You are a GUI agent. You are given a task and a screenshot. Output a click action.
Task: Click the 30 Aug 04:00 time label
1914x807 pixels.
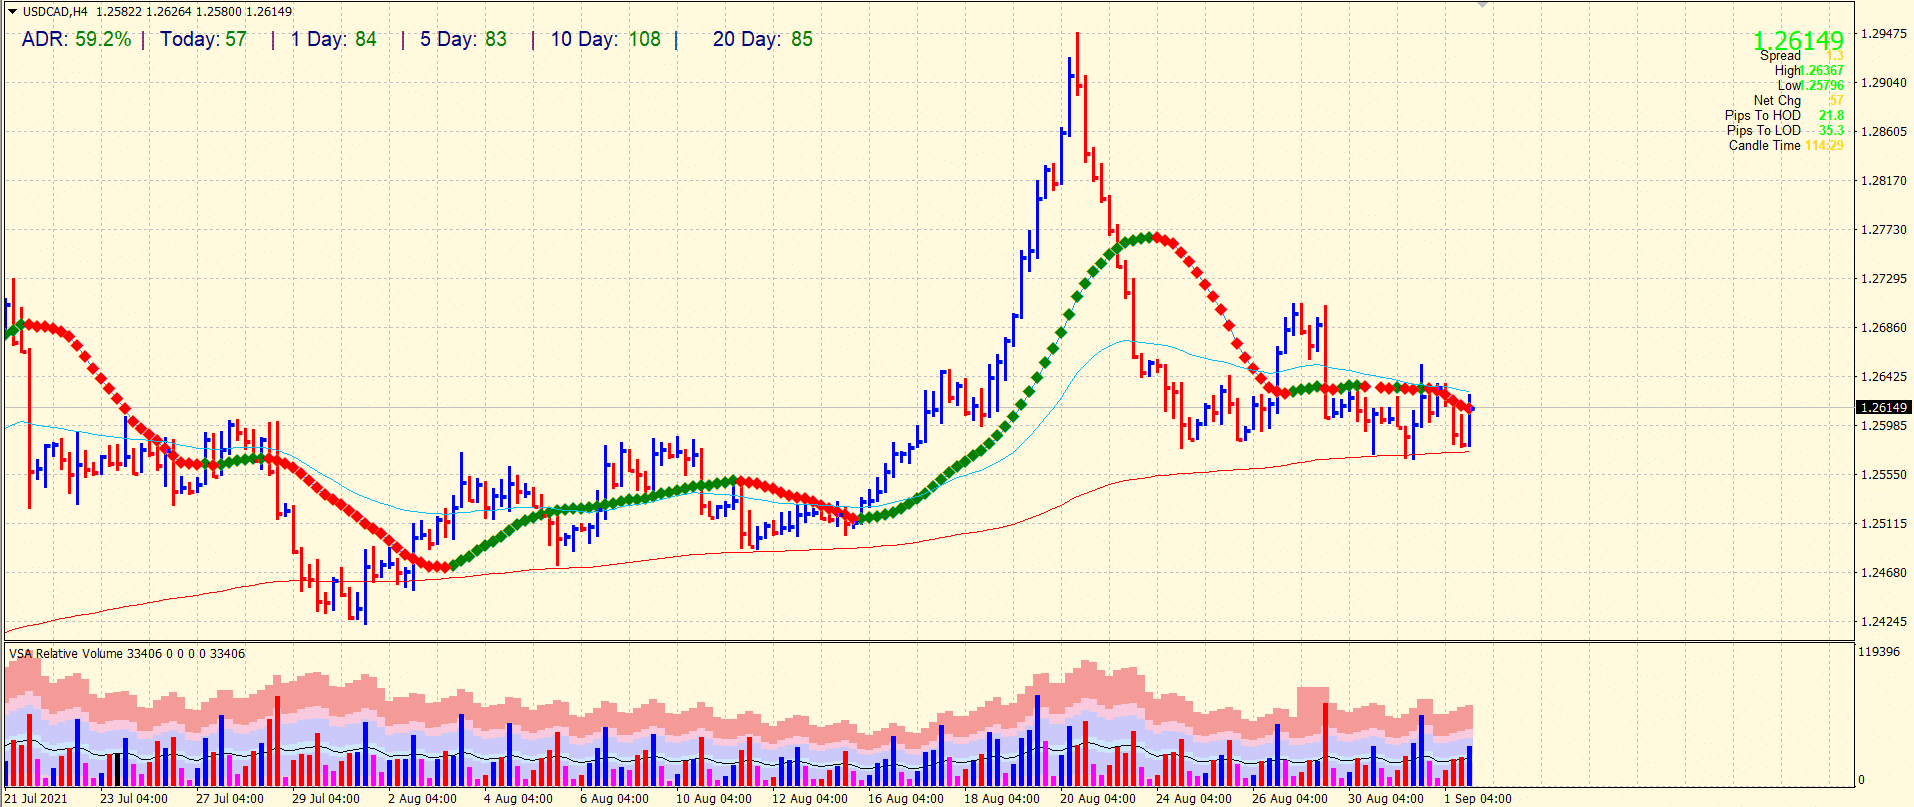pyautogui.click(x=1386, y=799)
